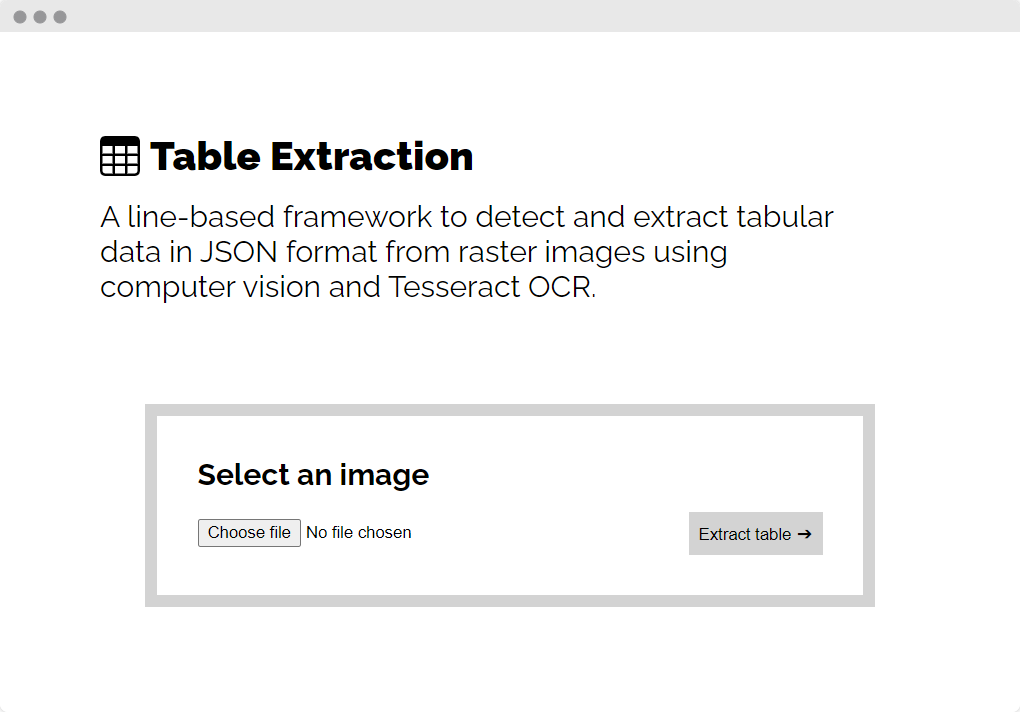Image resolution: width=1020 pixels, height=712 pixels.
Task: Click the table grid icon beside the title
Action: pyautogui.click(x=120, y=156)
